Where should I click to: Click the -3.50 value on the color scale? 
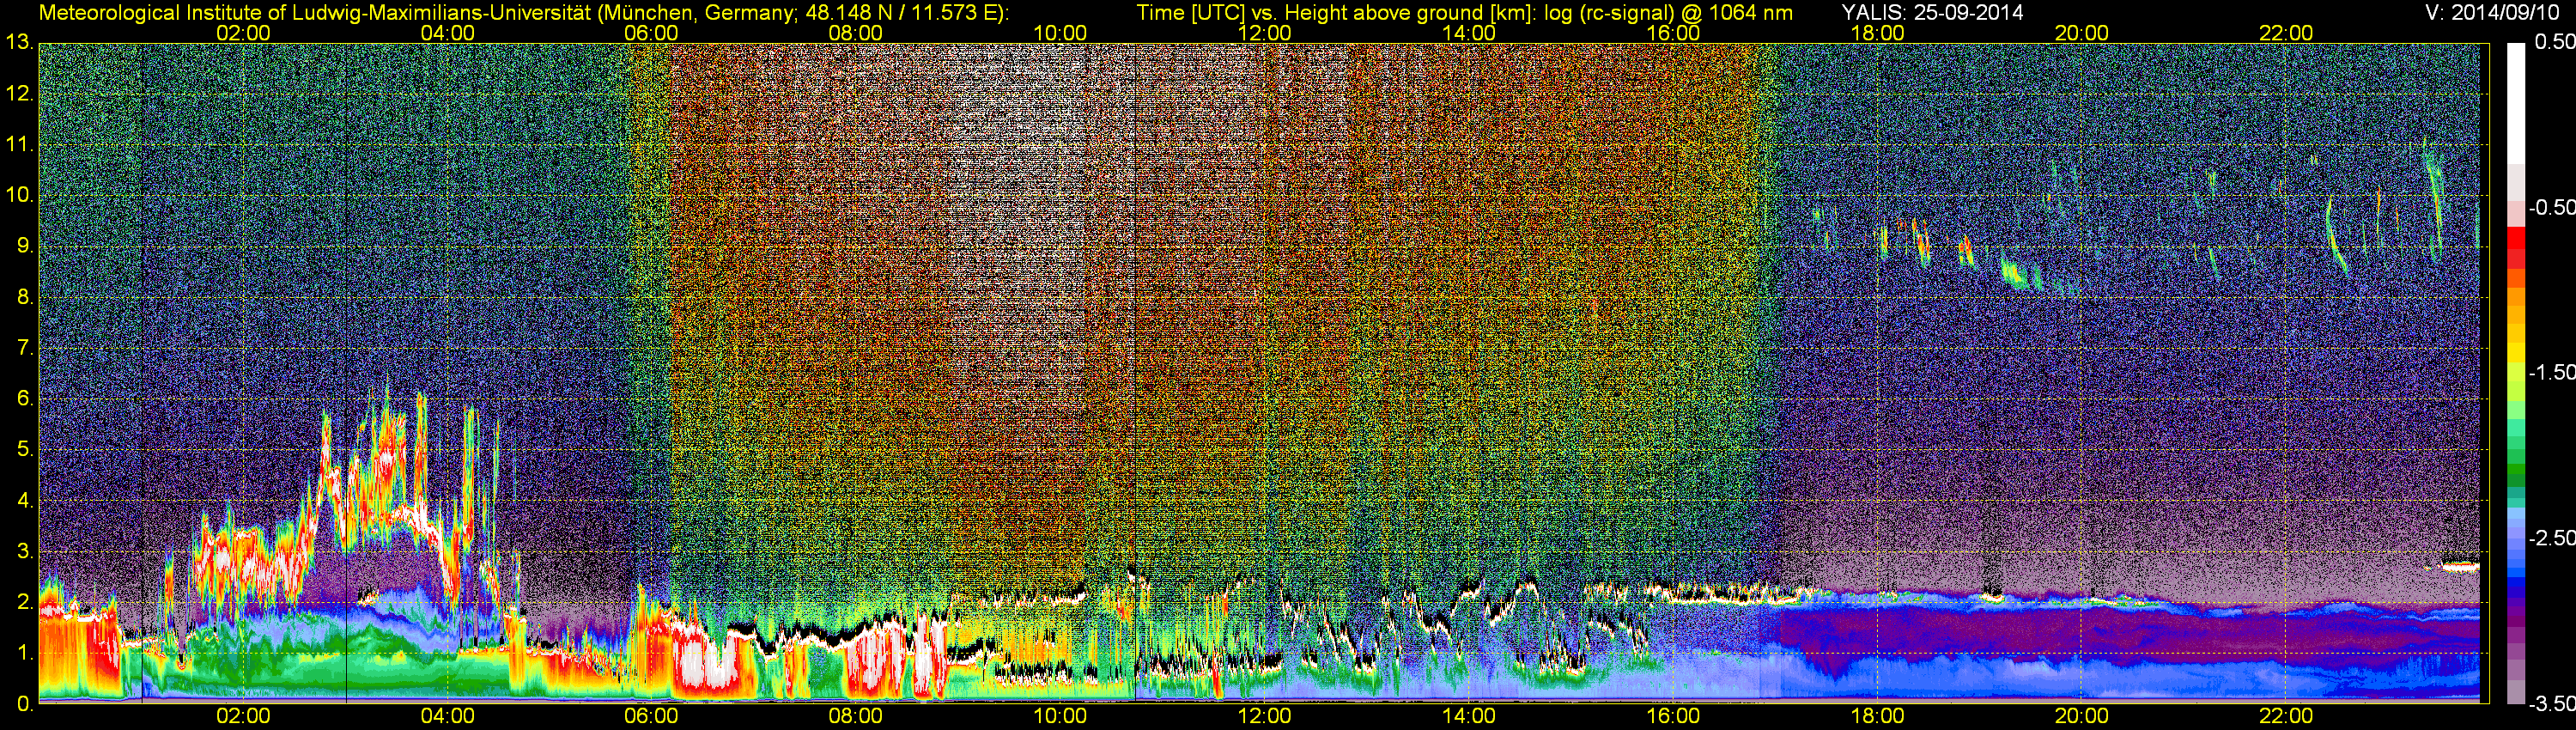(2551, 704)
